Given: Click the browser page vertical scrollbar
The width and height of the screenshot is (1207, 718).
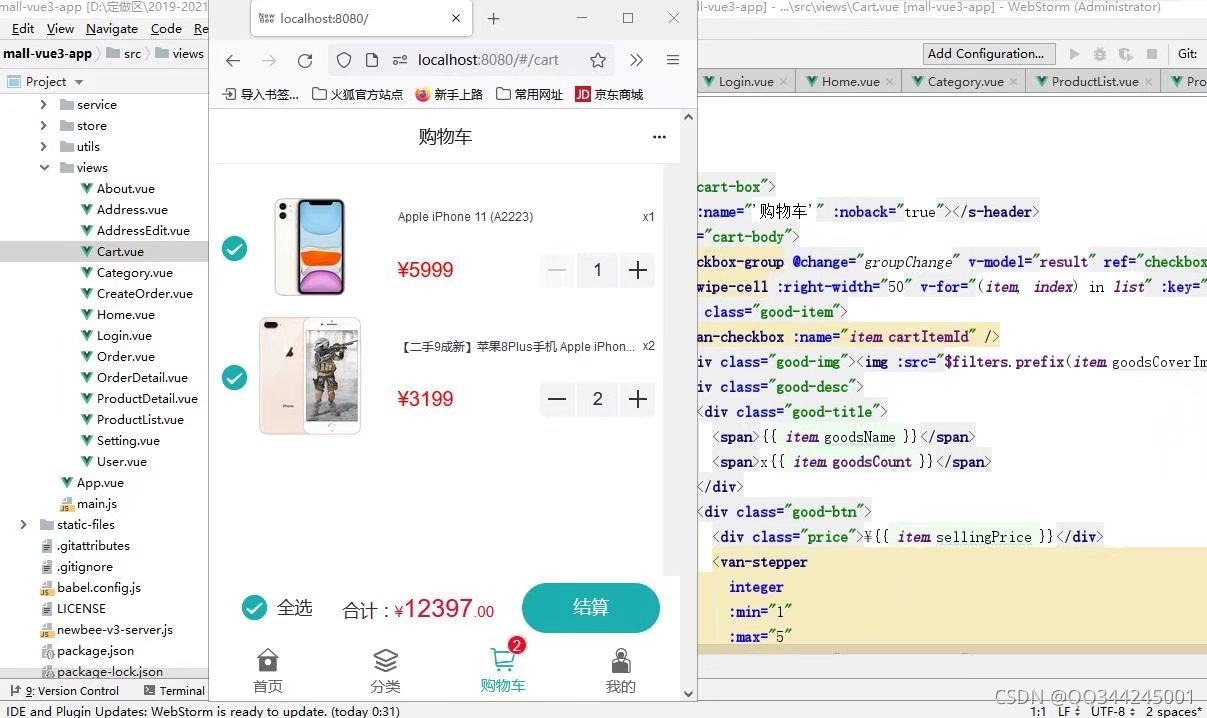Looking at the screenshot, I should click(688, 405).
